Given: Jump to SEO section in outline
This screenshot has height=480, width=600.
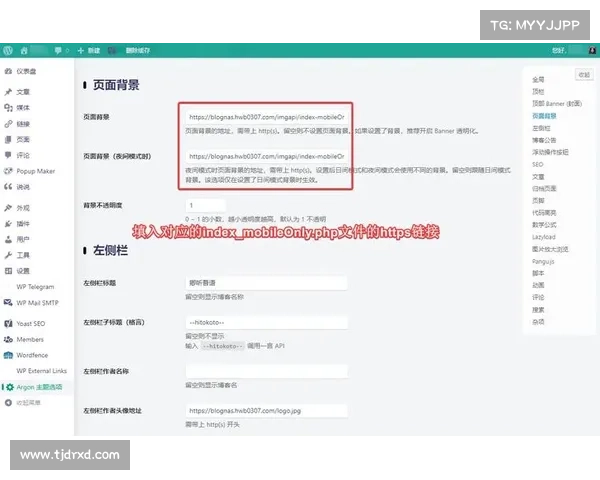Looking at the screenshot, I should 538,164.
